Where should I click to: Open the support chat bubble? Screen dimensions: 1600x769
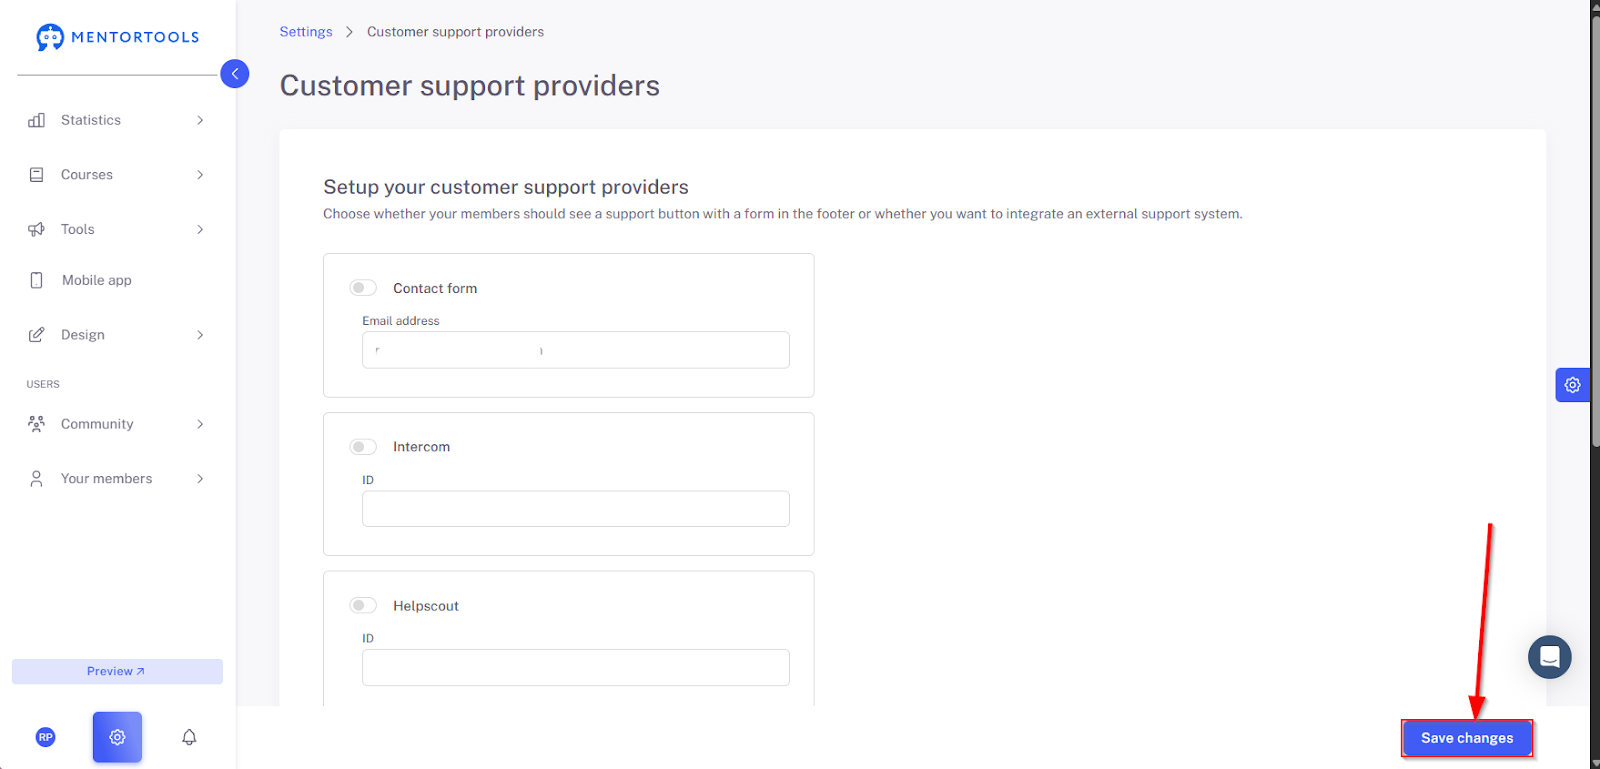tap(1549, 657)
